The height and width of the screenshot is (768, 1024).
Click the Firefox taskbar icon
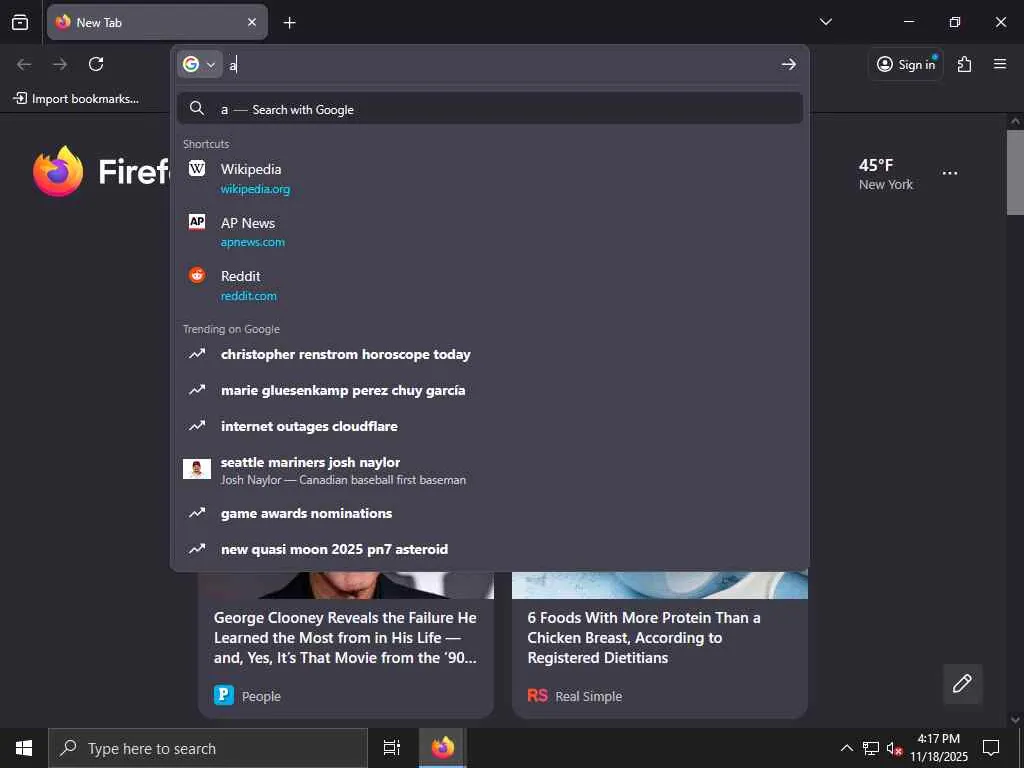tap(442, 748)
